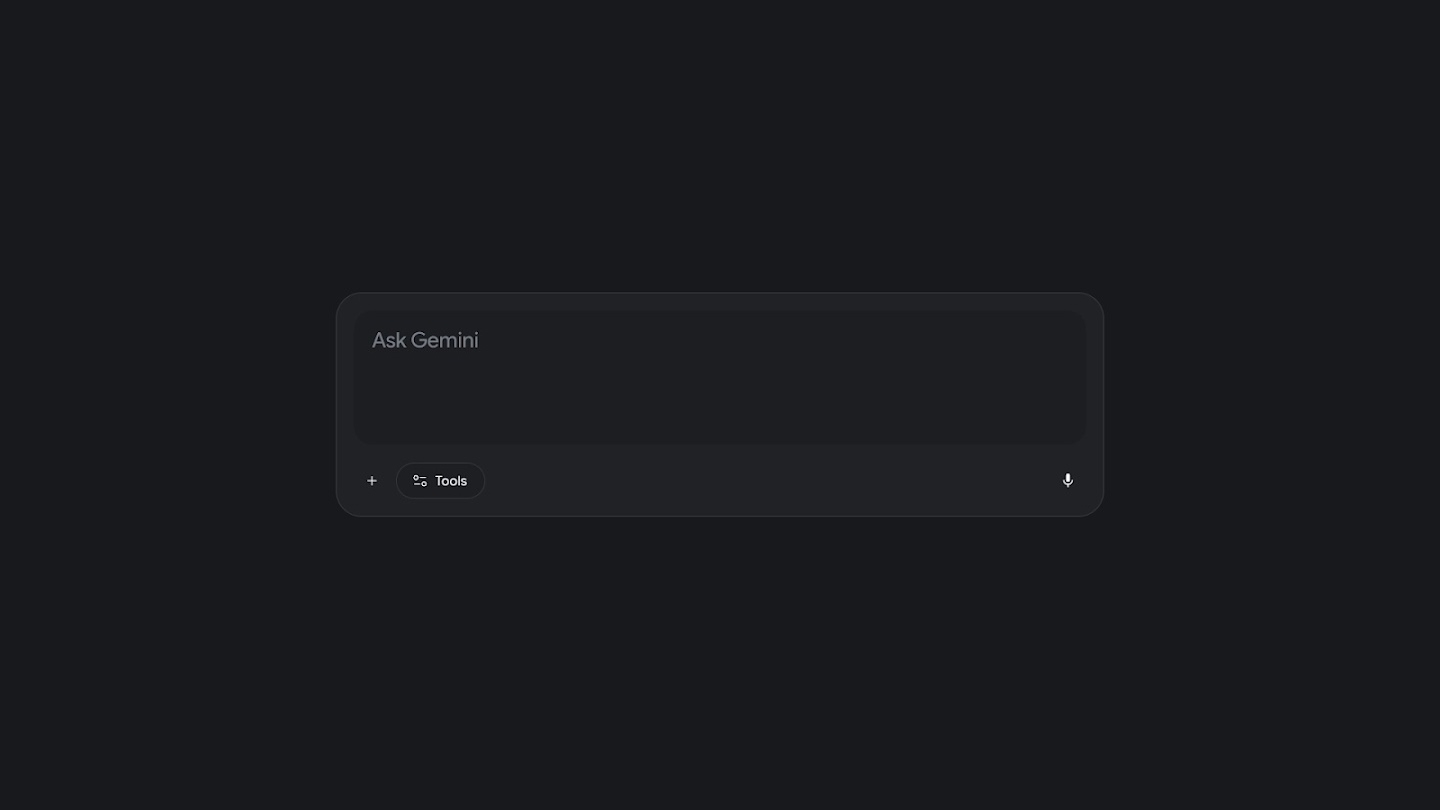
Task: Click the word Tools label
Action: pos(451,481)
